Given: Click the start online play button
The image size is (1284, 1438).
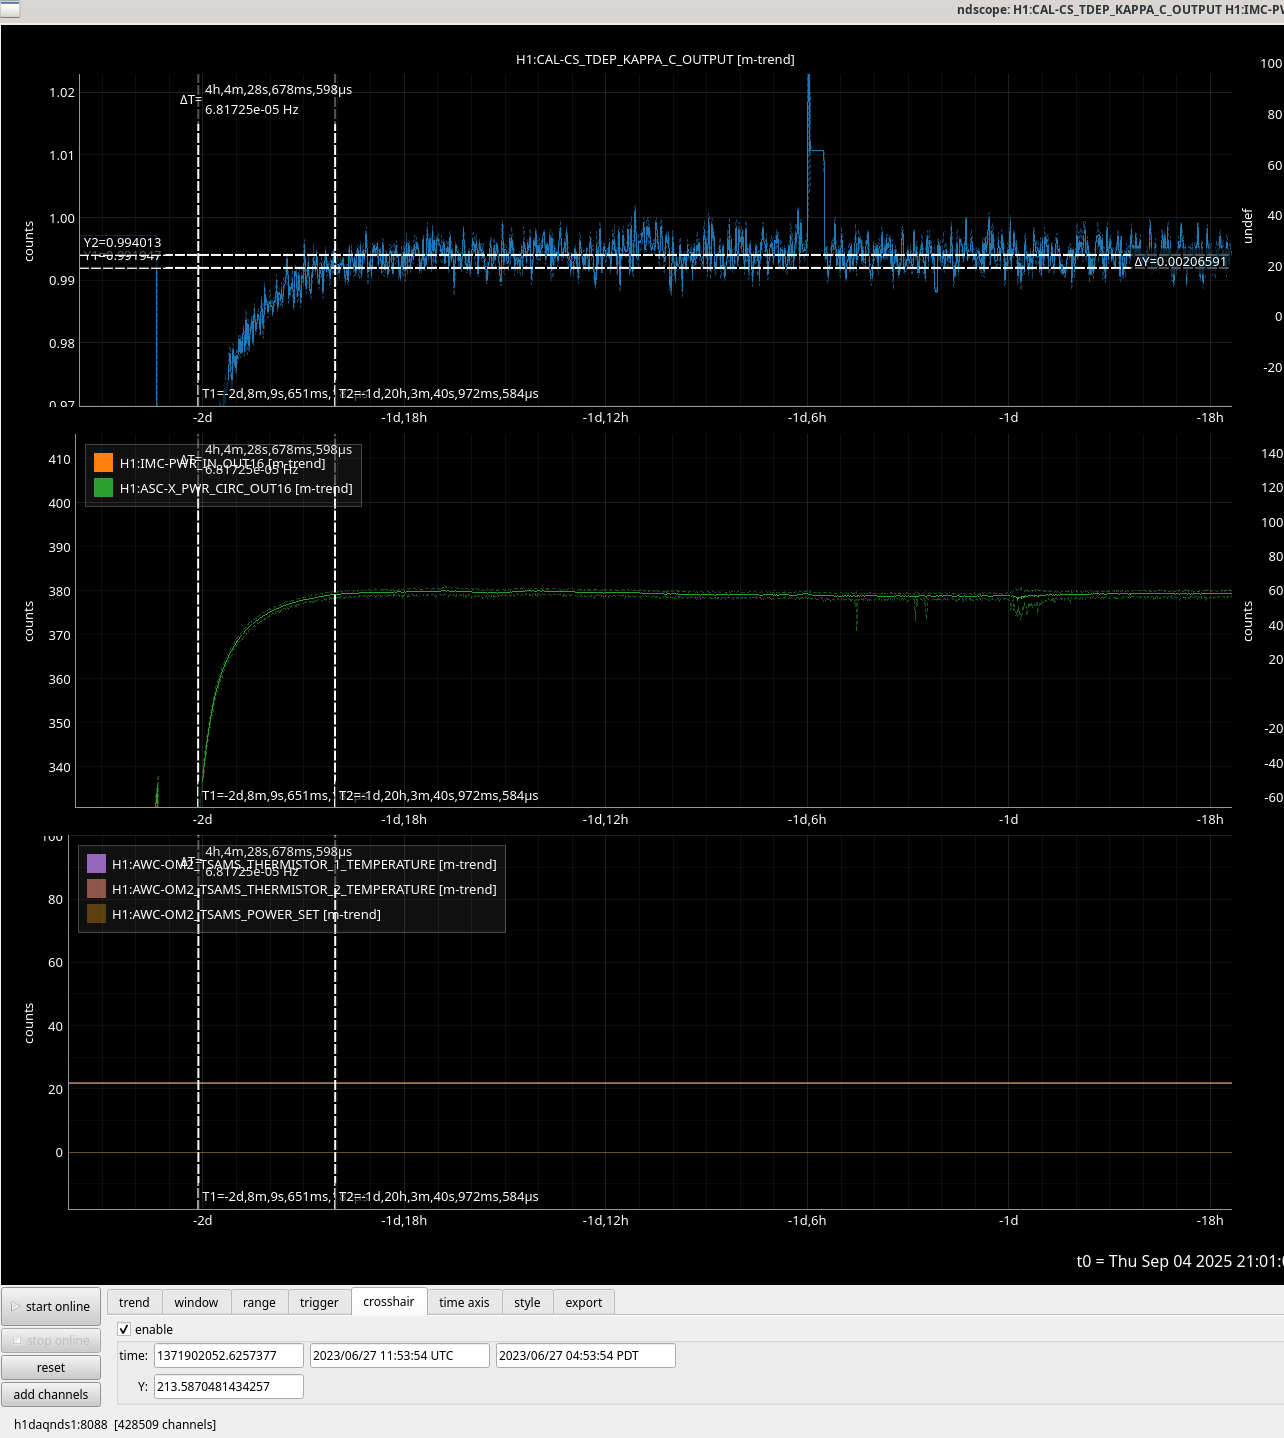Looking at the screenshot, I should 51,1306.
